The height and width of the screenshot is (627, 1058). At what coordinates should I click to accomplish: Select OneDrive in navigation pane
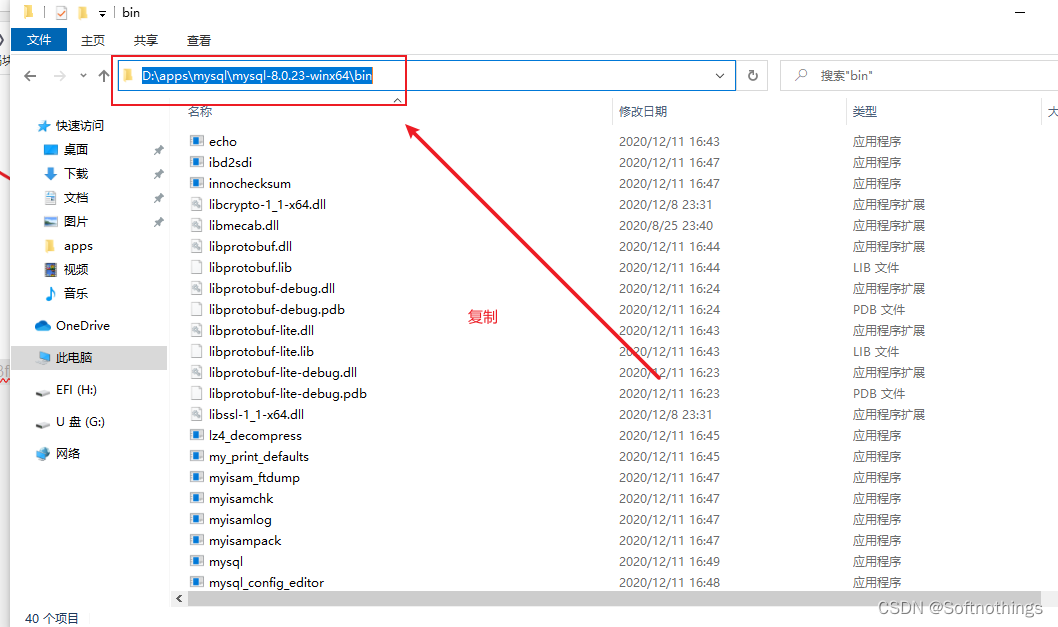(82, 325)
